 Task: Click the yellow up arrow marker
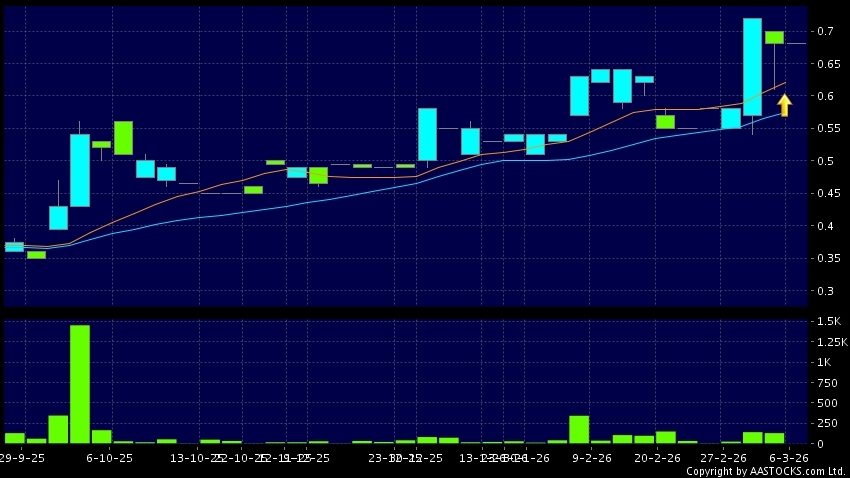point(784,104)
